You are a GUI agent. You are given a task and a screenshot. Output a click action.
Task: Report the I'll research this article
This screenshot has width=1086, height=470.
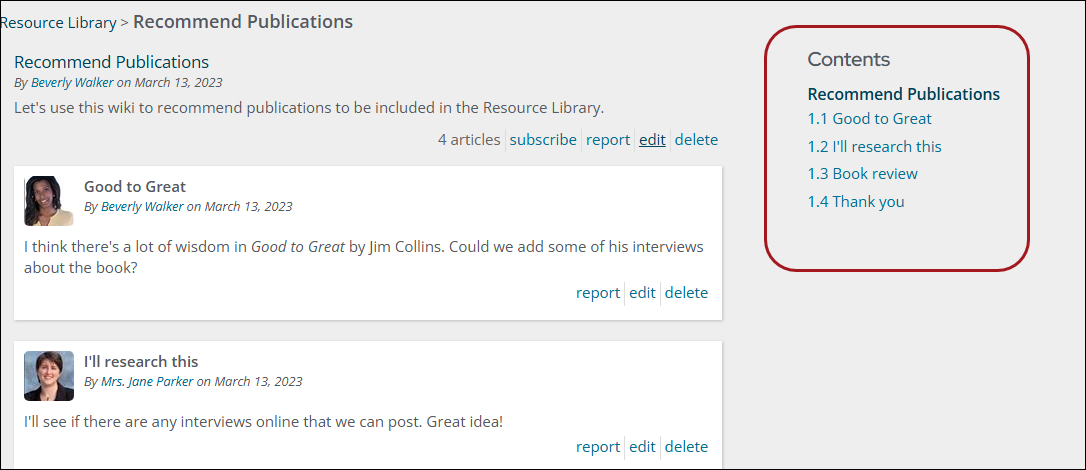tap(598, 447)
